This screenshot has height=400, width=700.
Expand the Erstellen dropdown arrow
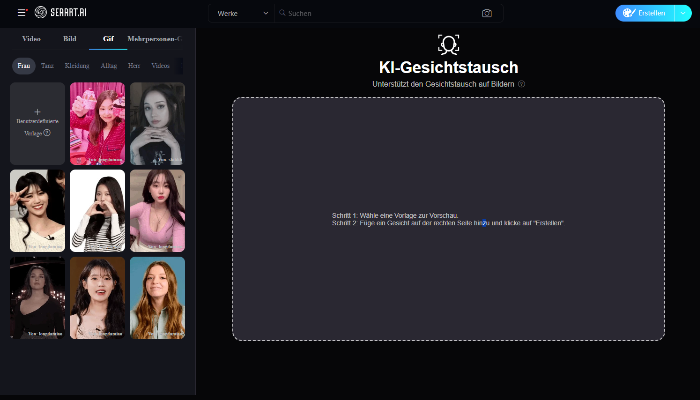point(683,13)
